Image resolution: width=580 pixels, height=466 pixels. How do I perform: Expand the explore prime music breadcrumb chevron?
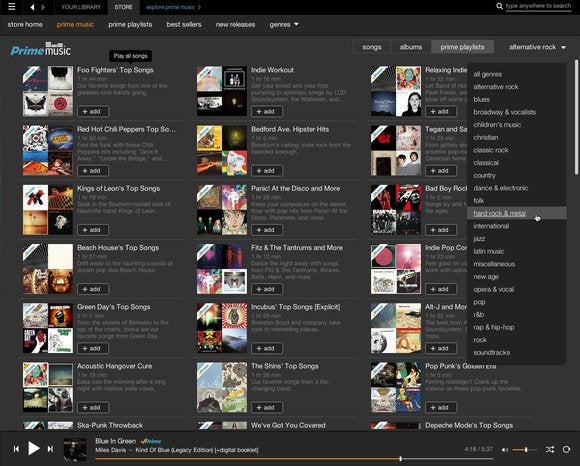click(199, 7)
